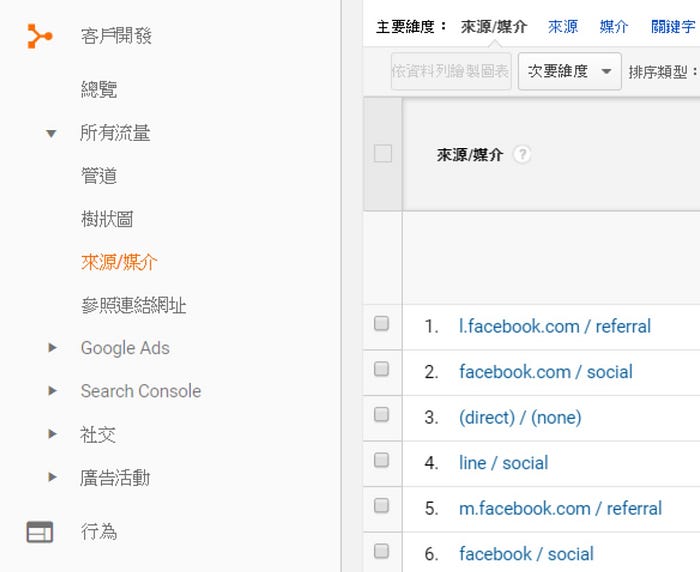Expand the Google Ads triangle

tap(52, 347)
